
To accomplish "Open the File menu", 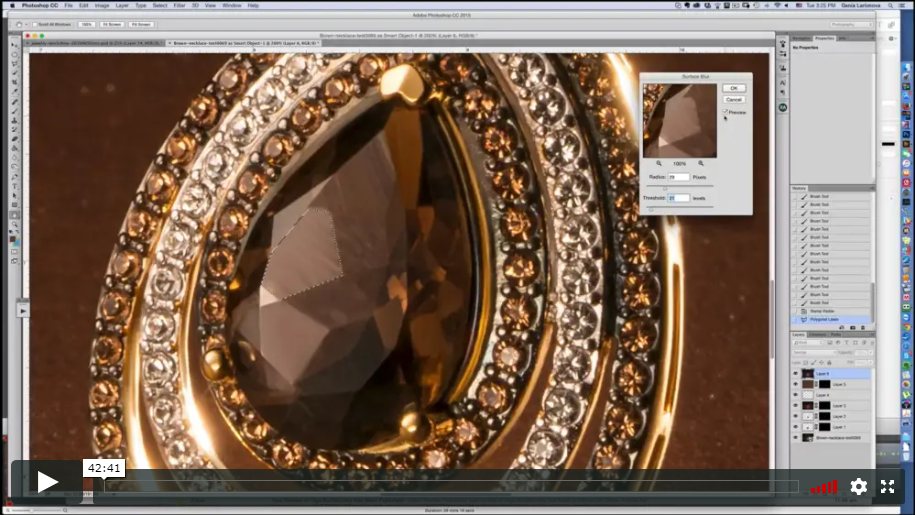I will click(x=68, y=5).
